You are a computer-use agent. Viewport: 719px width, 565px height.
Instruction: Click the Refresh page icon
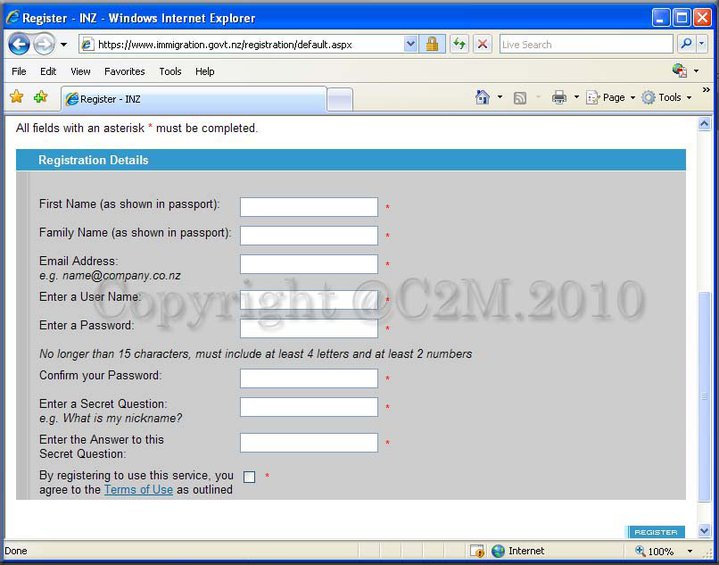pyautogui.click(x=459, y=44)
